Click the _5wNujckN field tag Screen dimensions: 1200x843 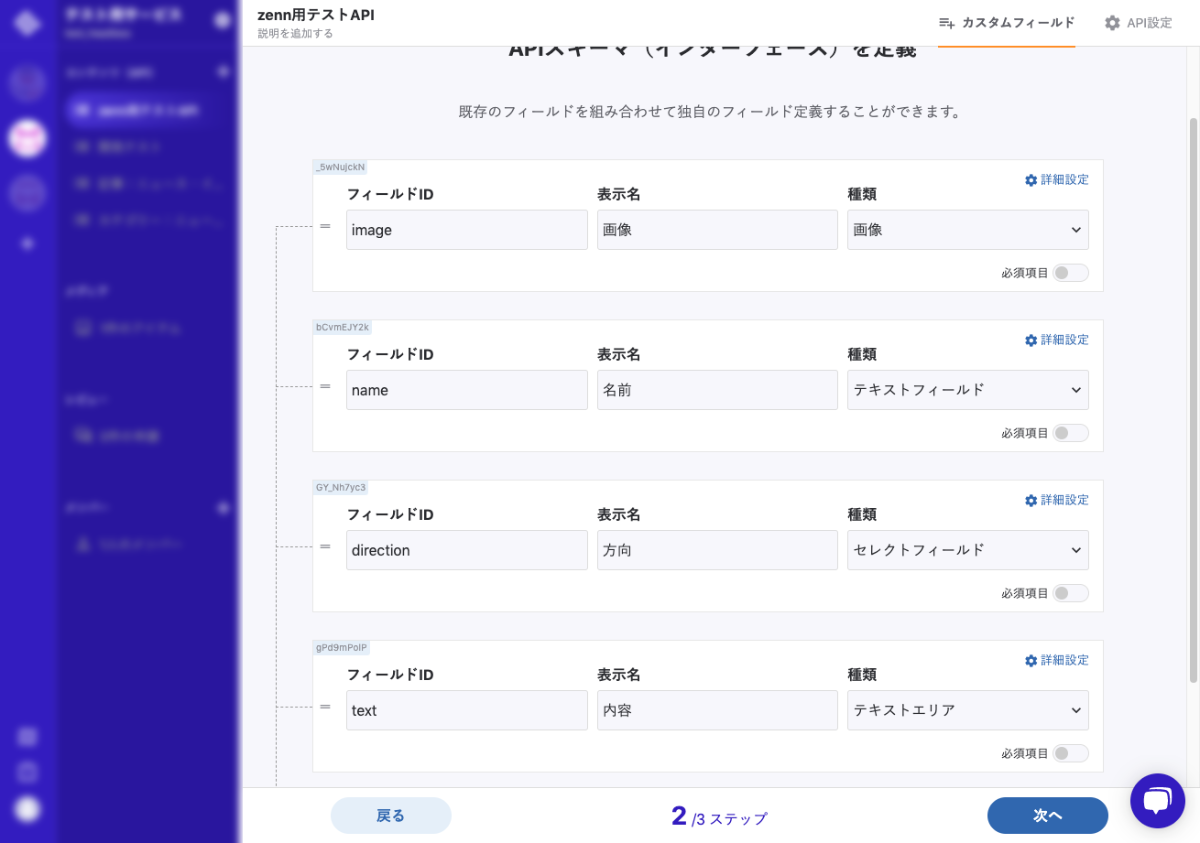[x=340, y=167]
